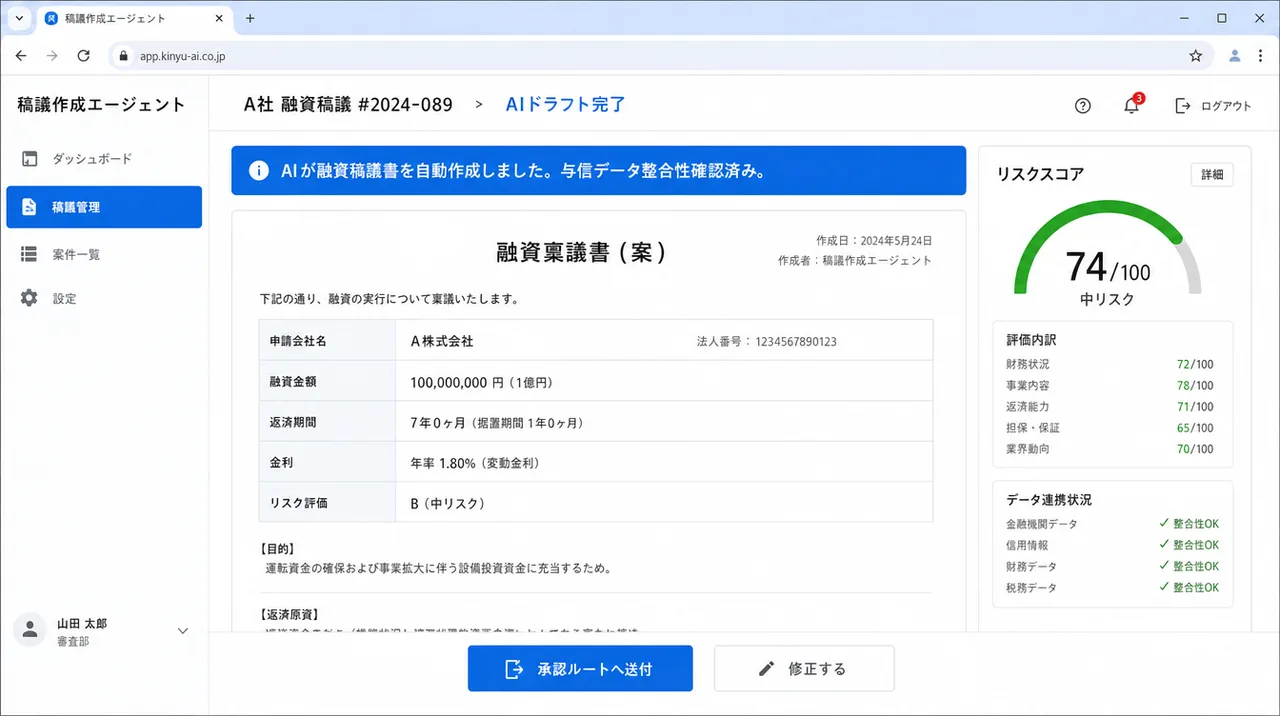This screenshot has width=1280, height=716.
Task: Click 返済能力 score 71/100
Action: (1195, 407)
